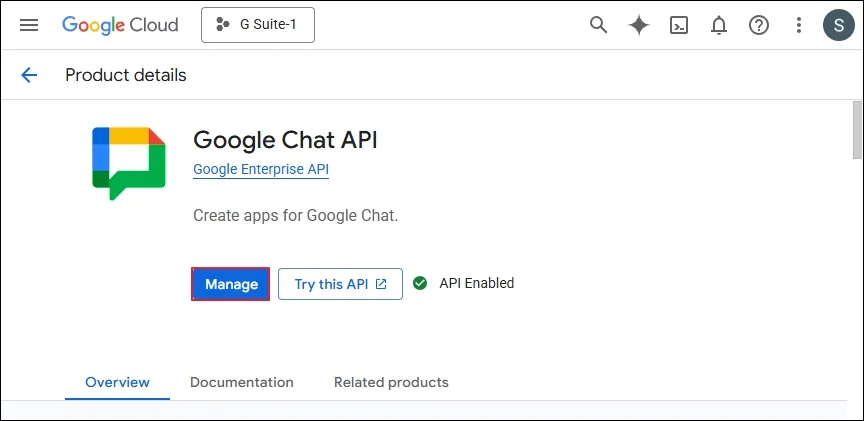Image resolution: width=864 pixels, height=421 pixels.
Task: Launch the Gemini sparkle assistant icon
Action: tap(639, 25)
